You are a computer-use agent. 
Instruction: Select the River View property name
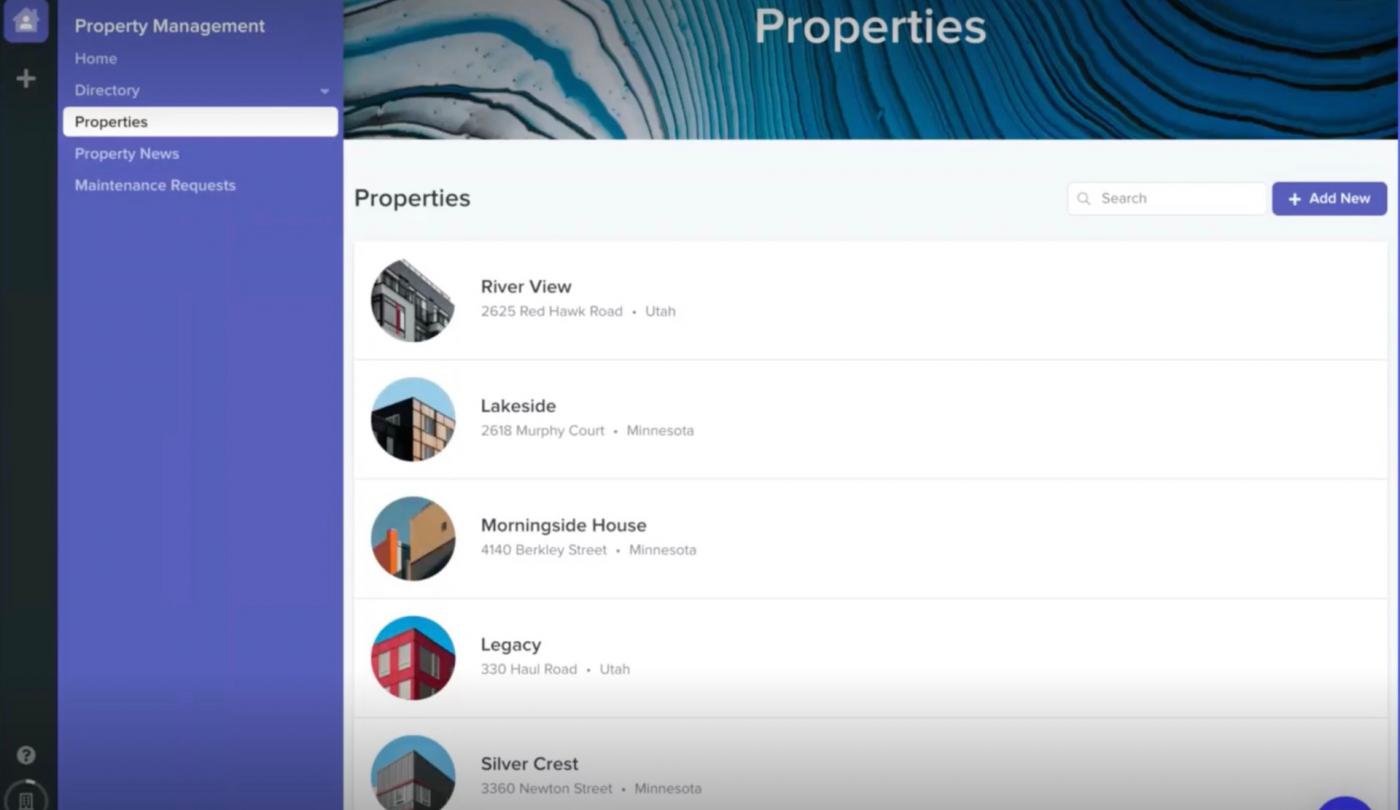click(x=526, y=287)
